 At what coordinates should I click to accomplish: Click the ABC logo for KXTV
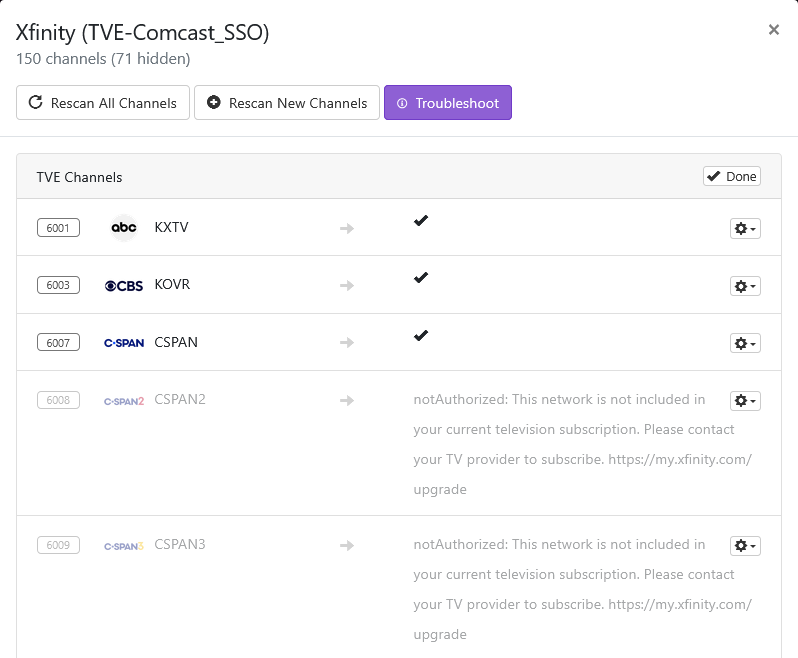click(124, 228)
